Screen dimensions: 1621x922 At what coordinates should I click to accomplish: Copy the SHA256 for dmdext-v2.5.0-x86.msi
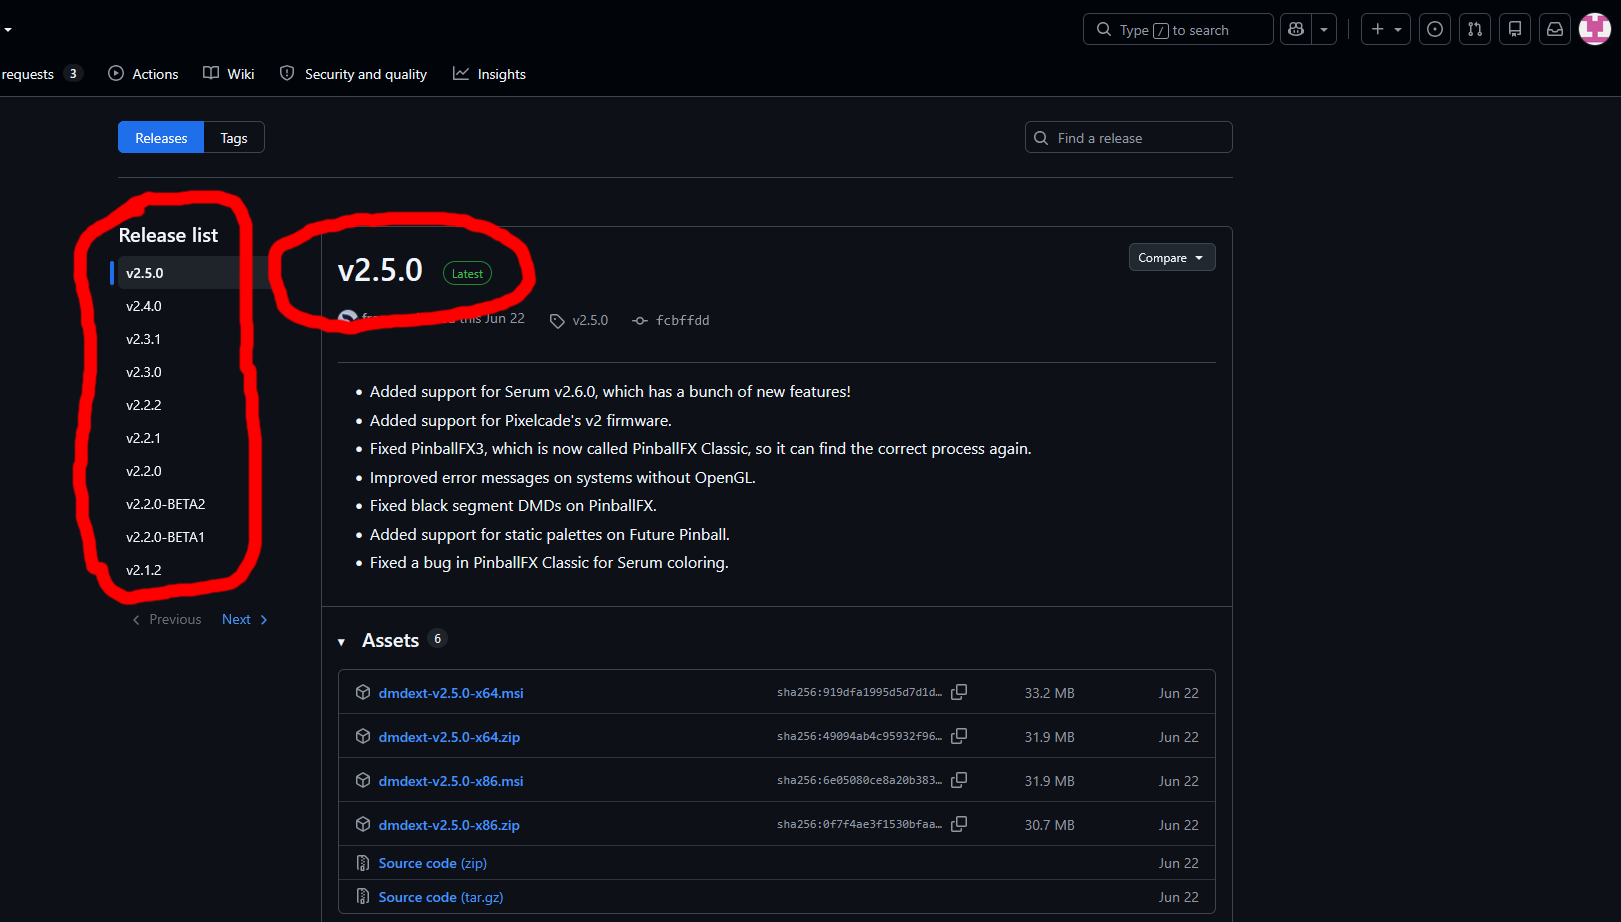[959, 780]
